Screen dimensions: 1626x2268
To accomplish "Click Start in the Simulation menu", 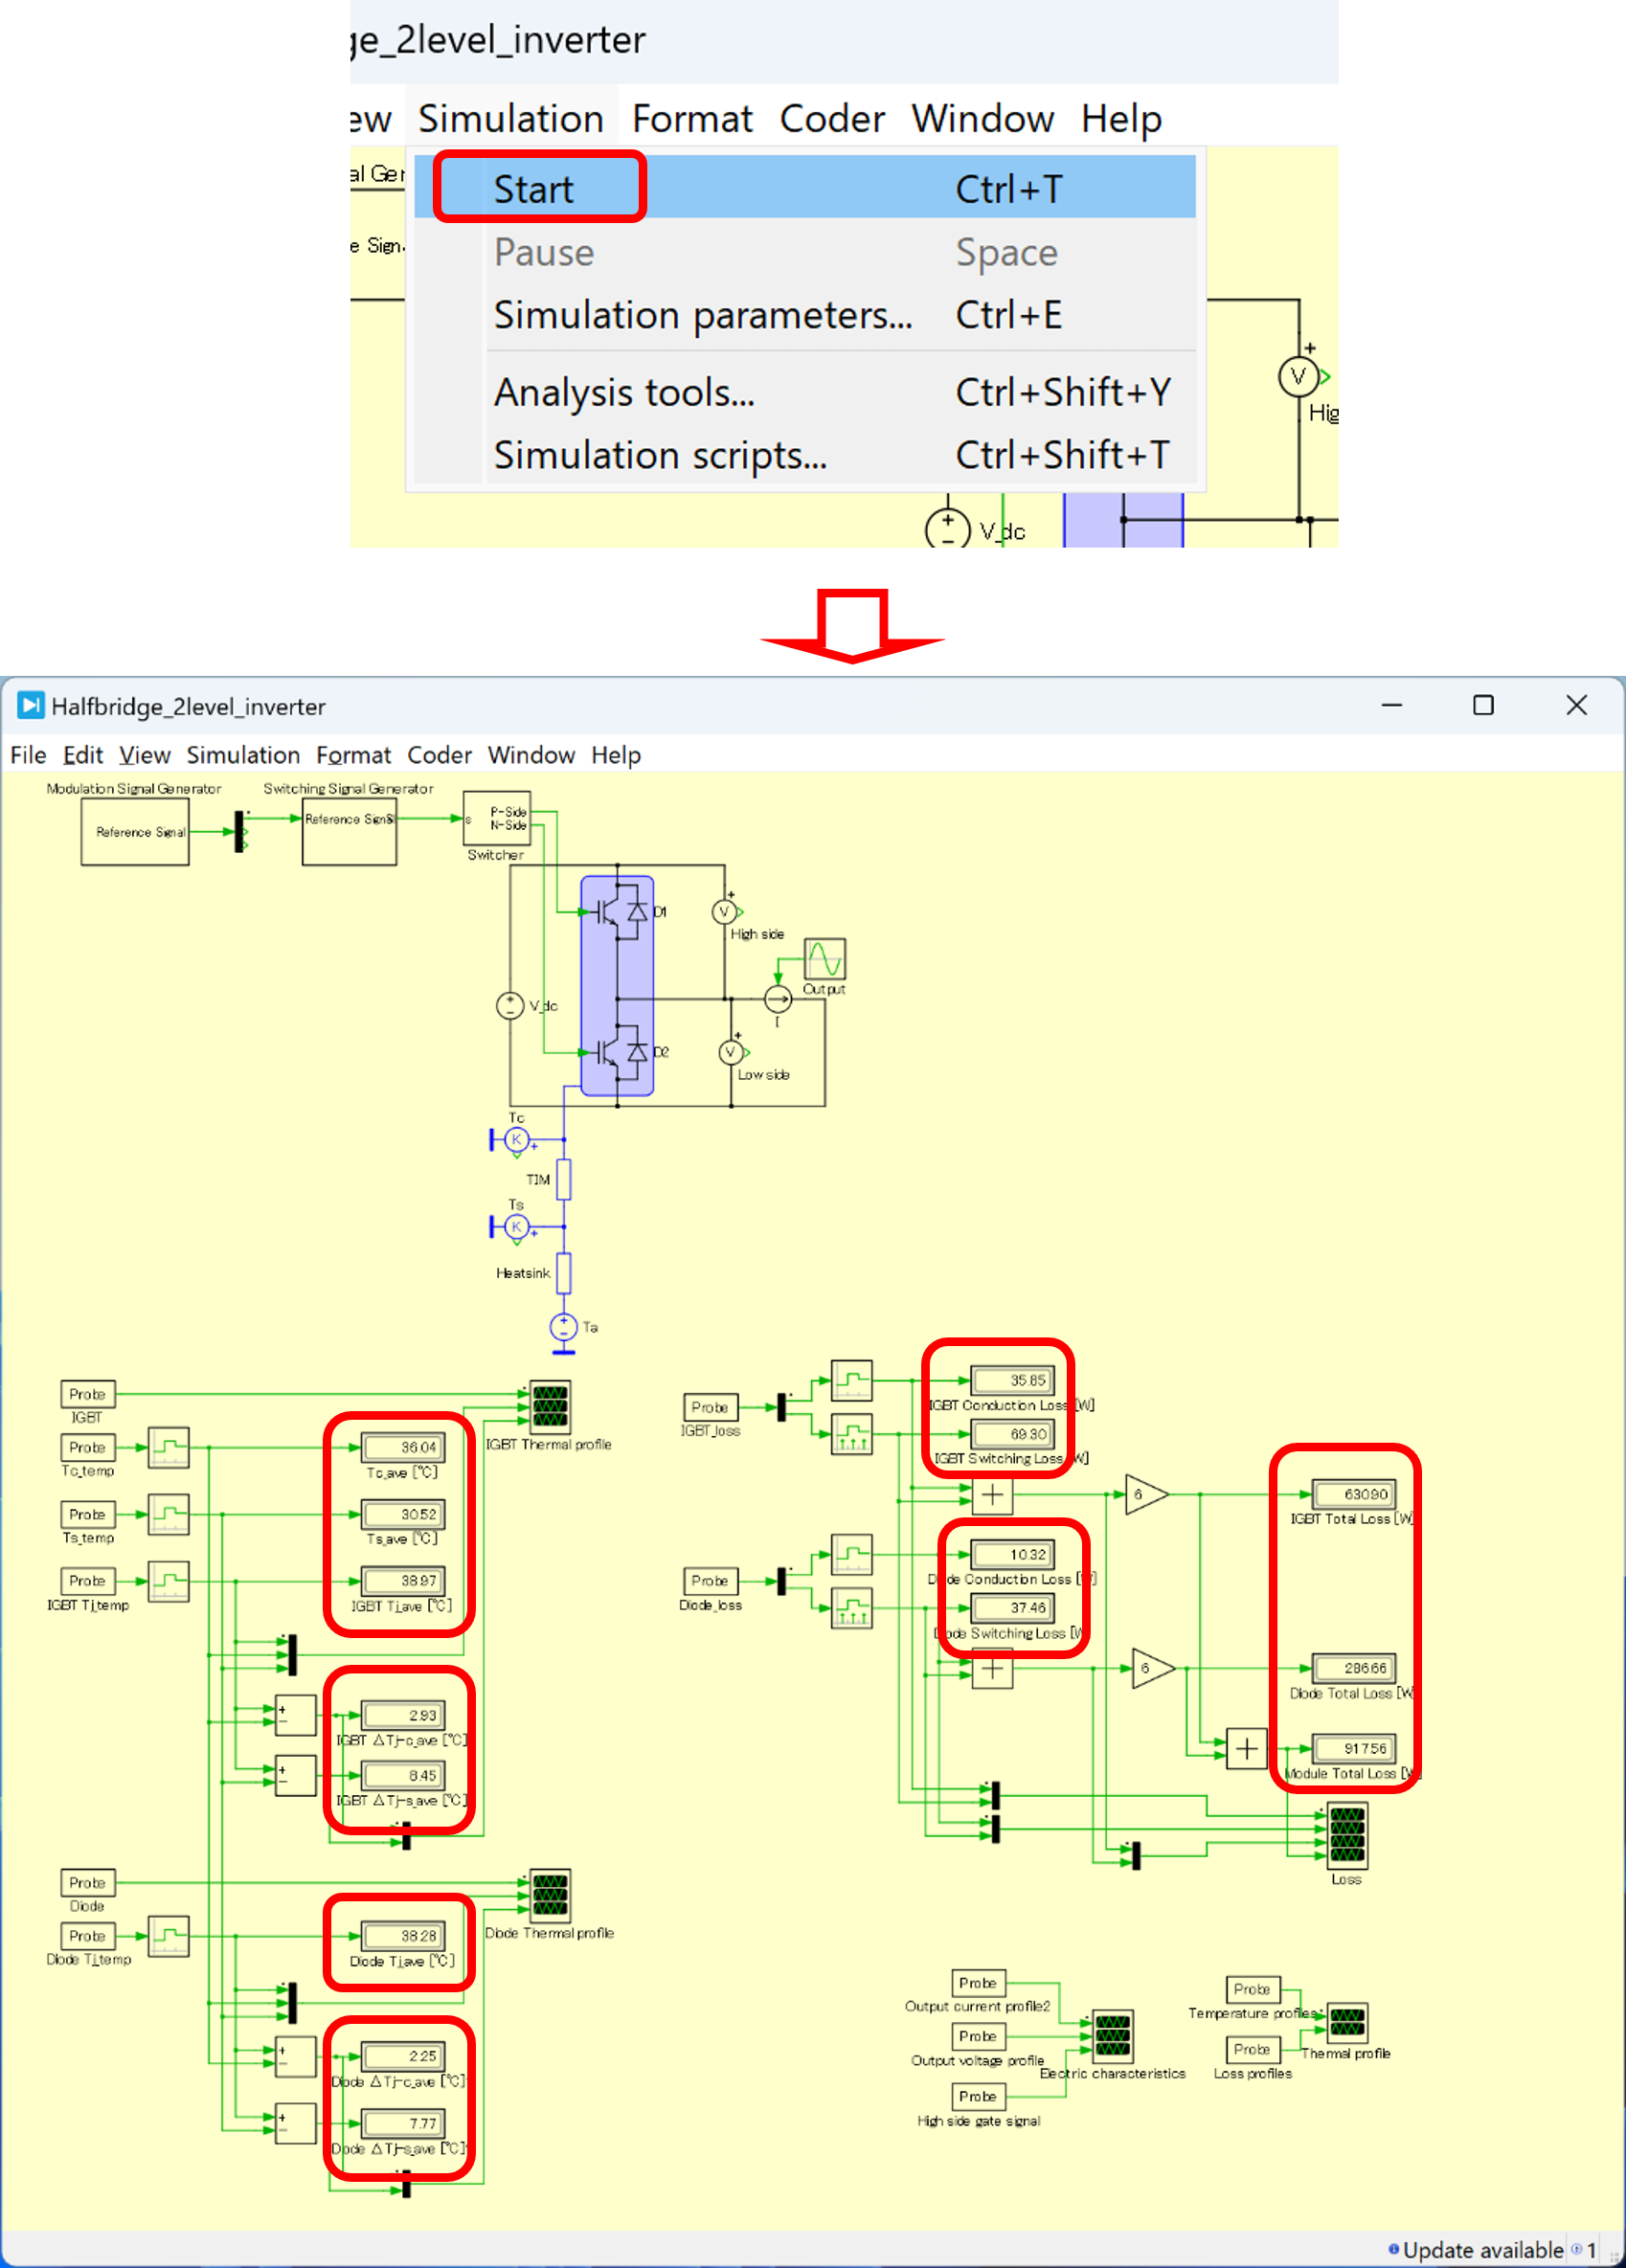I will [535, 189].
